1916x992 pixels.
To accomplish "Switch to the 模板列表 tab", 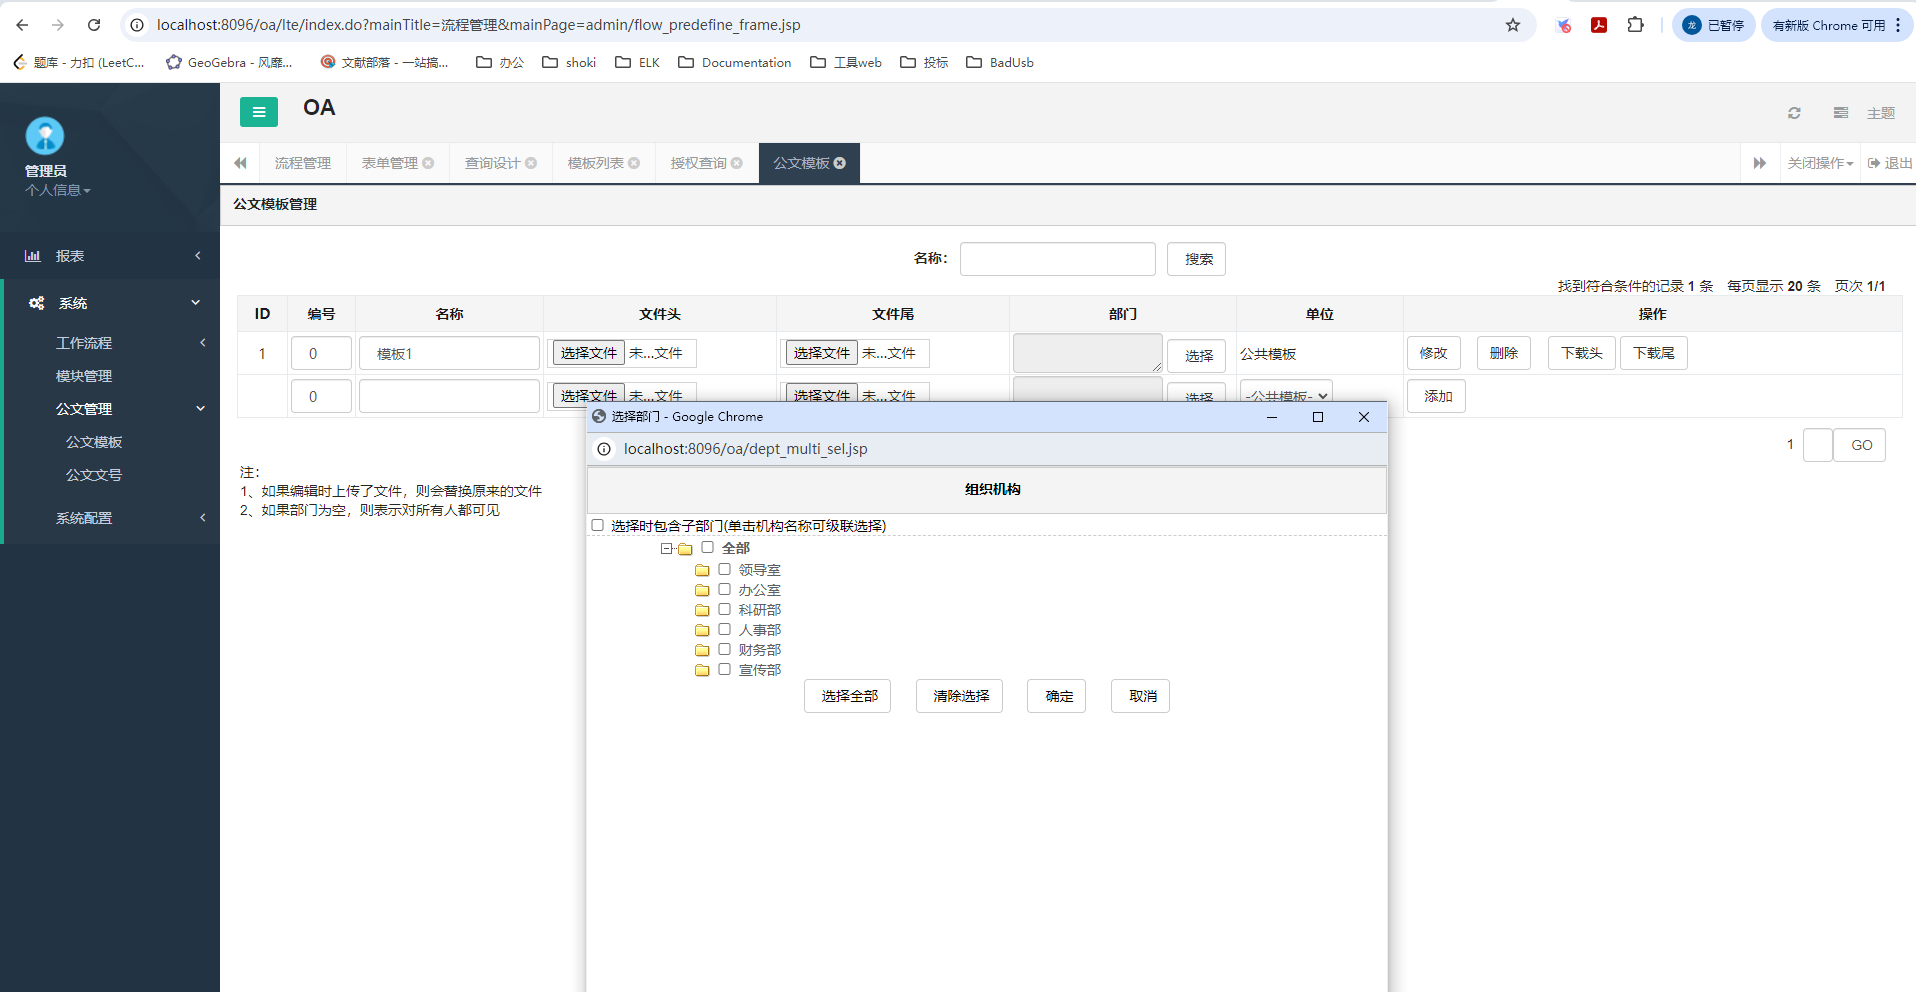I will pyautogui.click(x=596, y=163).
